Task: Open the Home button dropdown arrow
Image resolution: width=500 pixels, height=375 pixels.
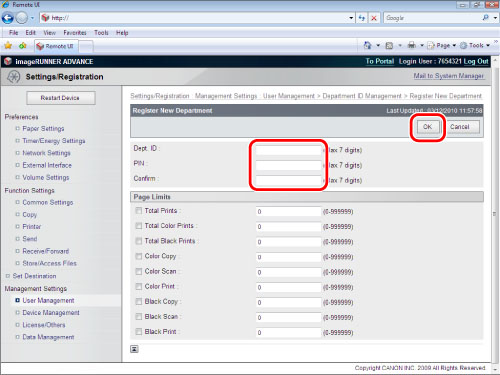Action: click(378, 45)
